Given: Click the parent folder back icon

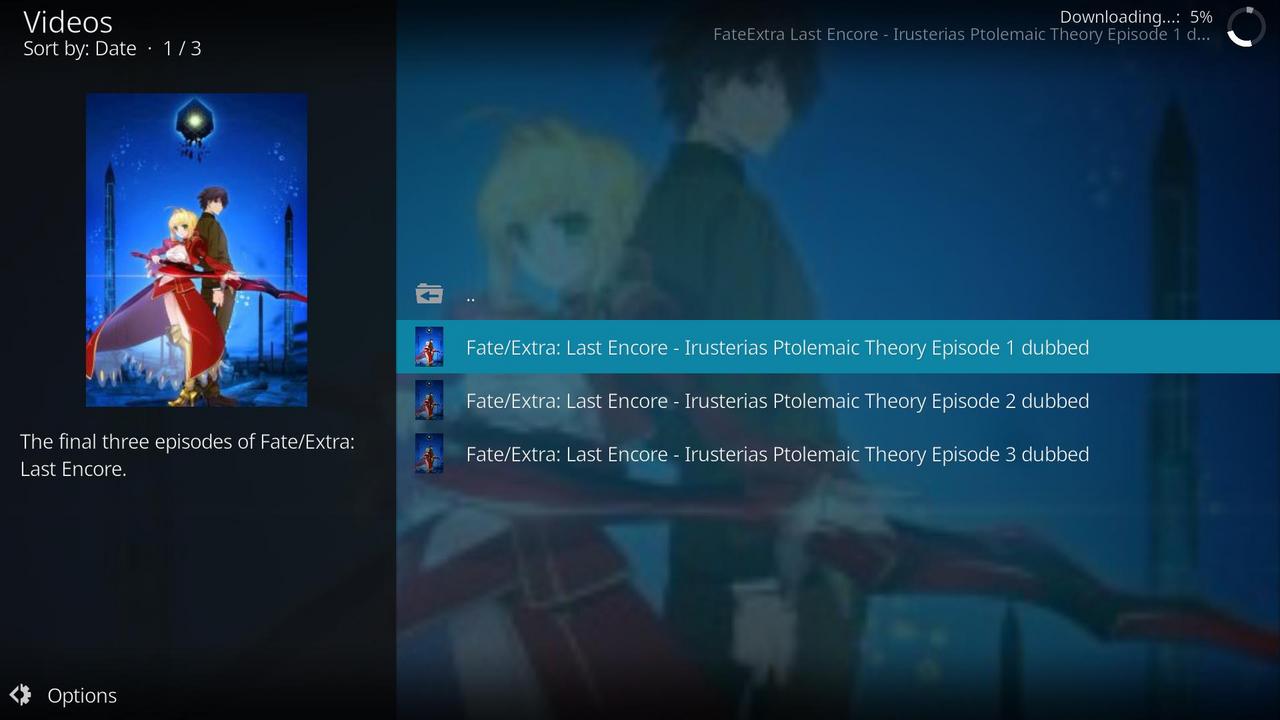Looking at the screenshot, I should [429, 294].
